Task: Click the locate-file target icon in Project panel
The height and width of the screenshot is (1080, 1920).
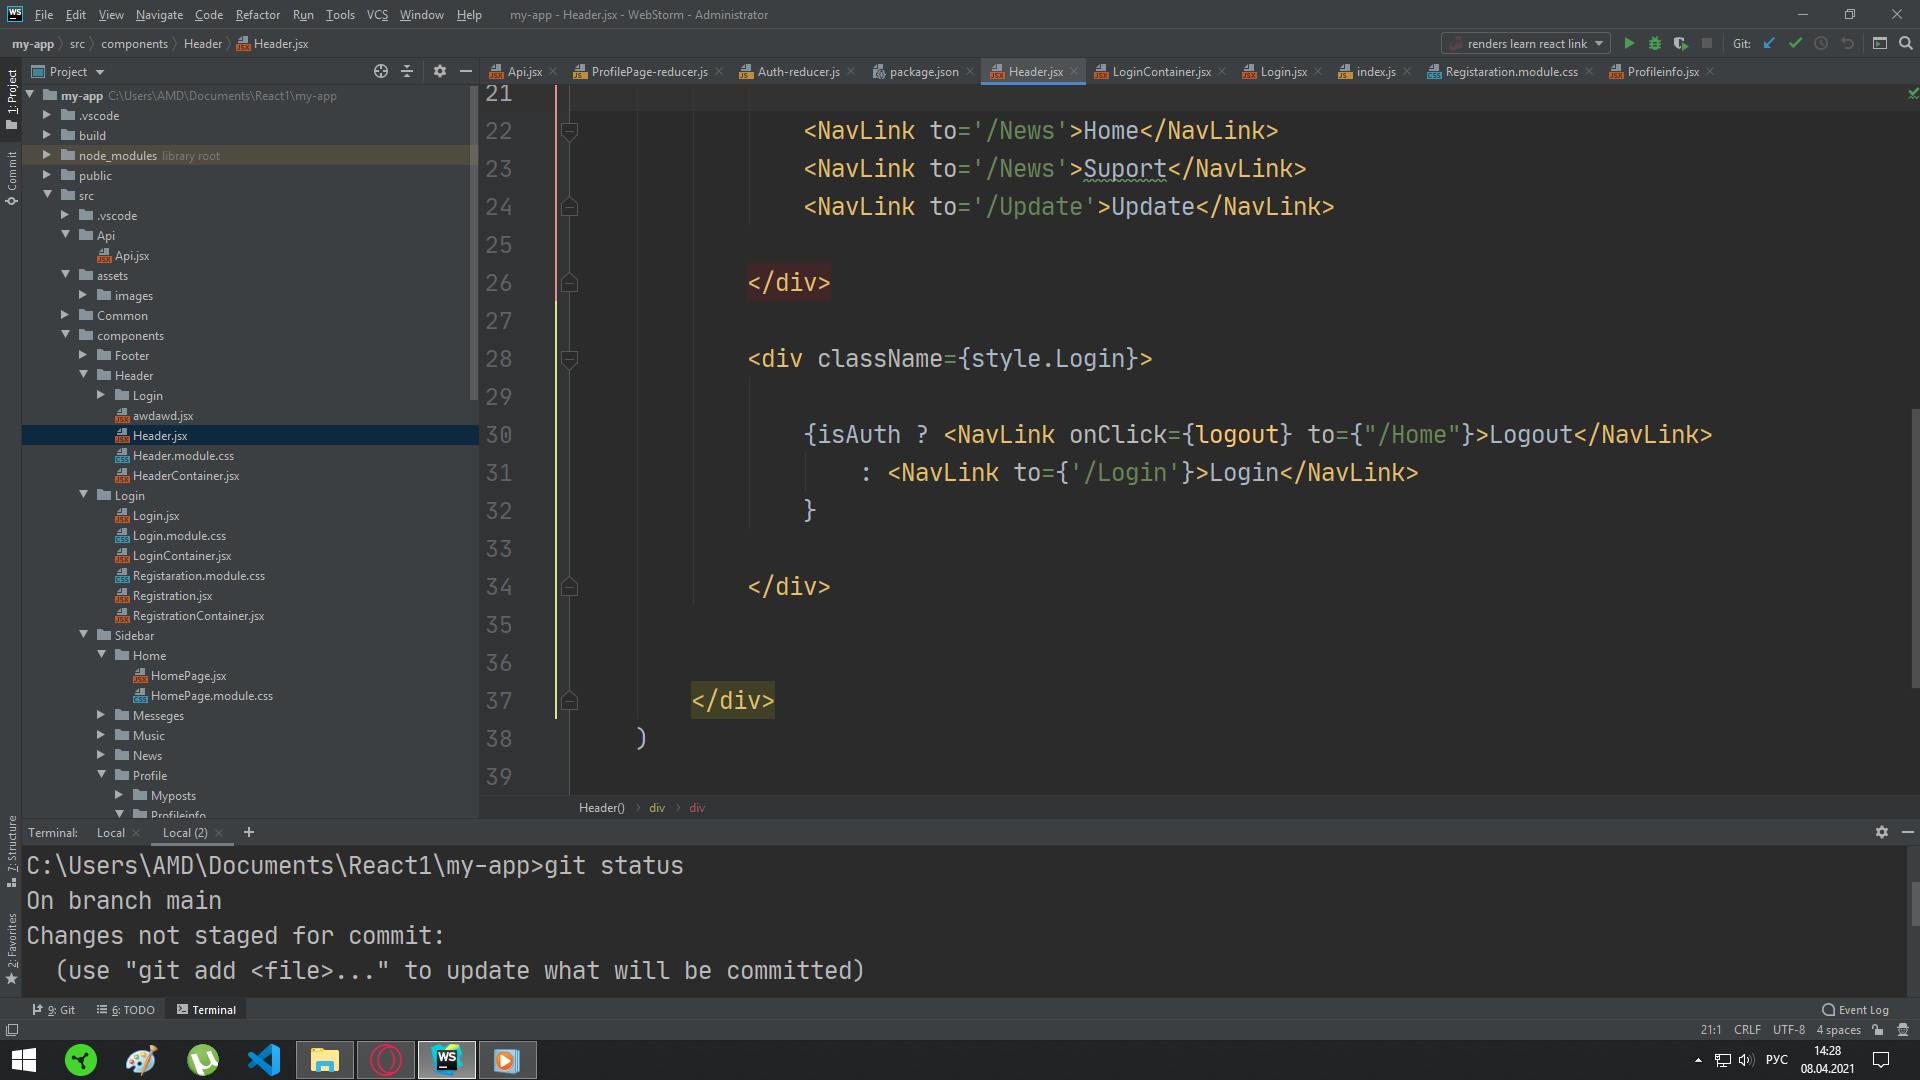Action: 381,71
